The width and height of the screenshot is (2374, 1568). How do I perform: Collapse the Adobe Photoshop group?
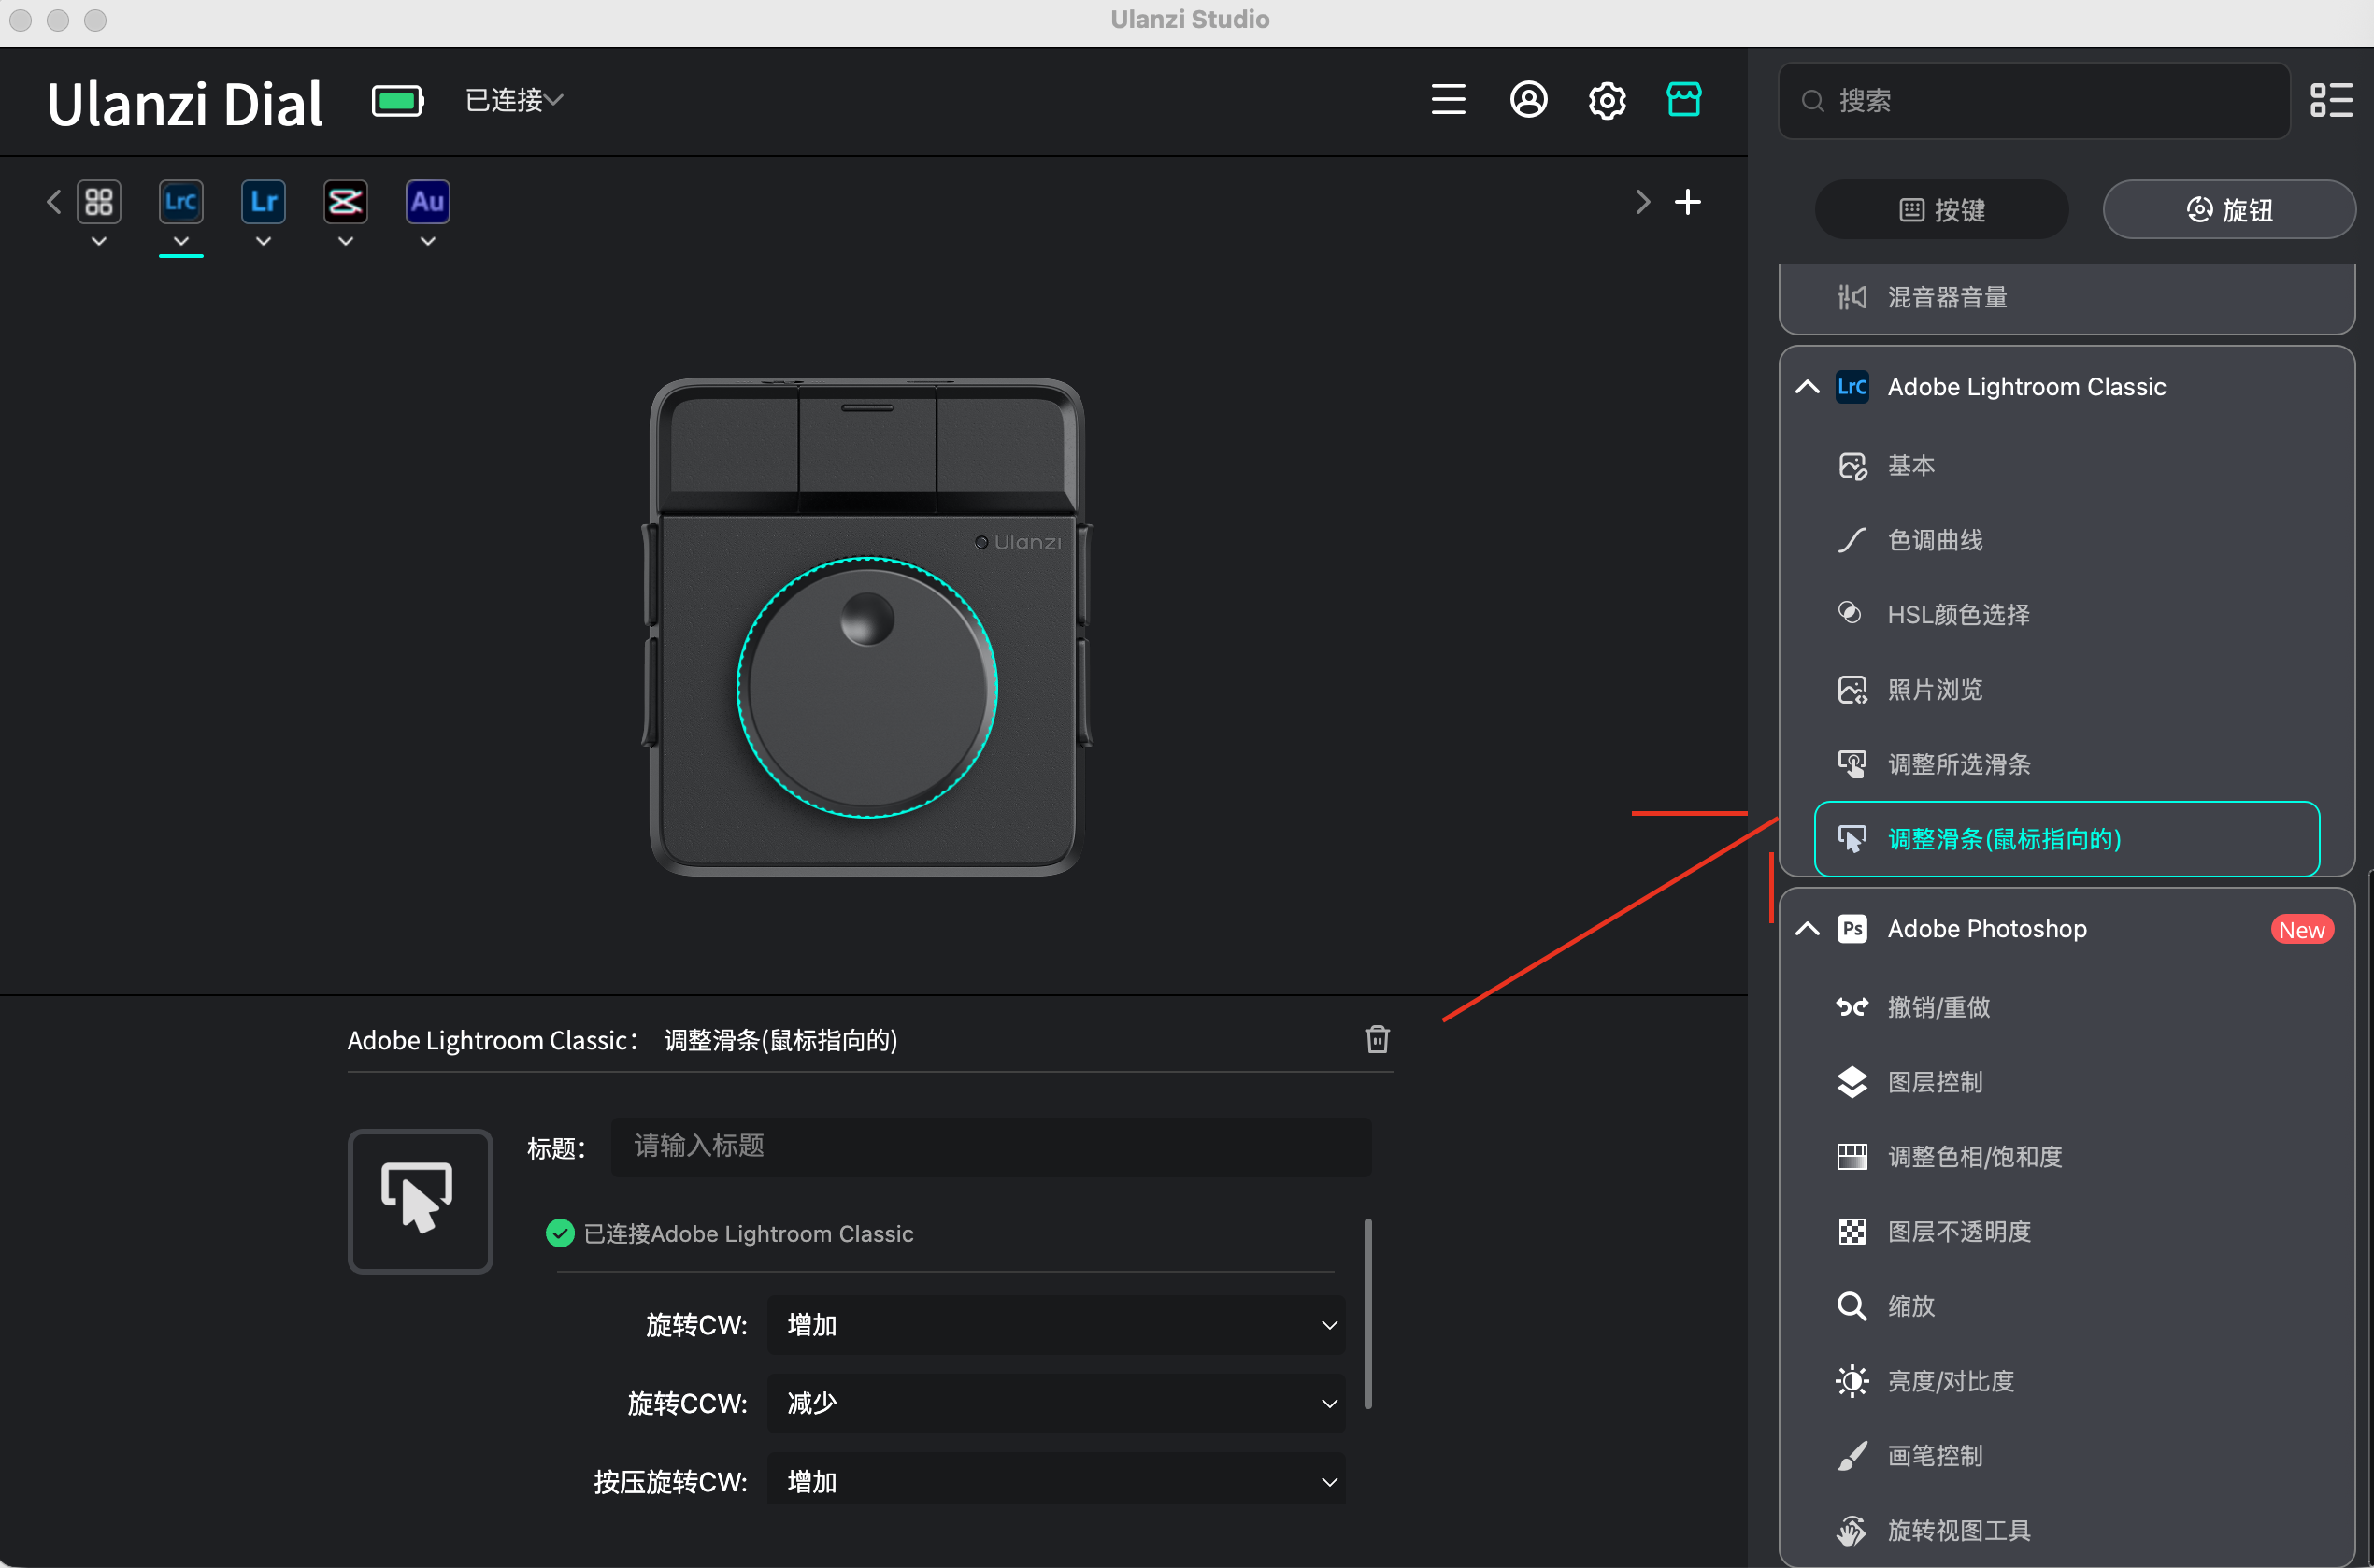point(1807,929)
